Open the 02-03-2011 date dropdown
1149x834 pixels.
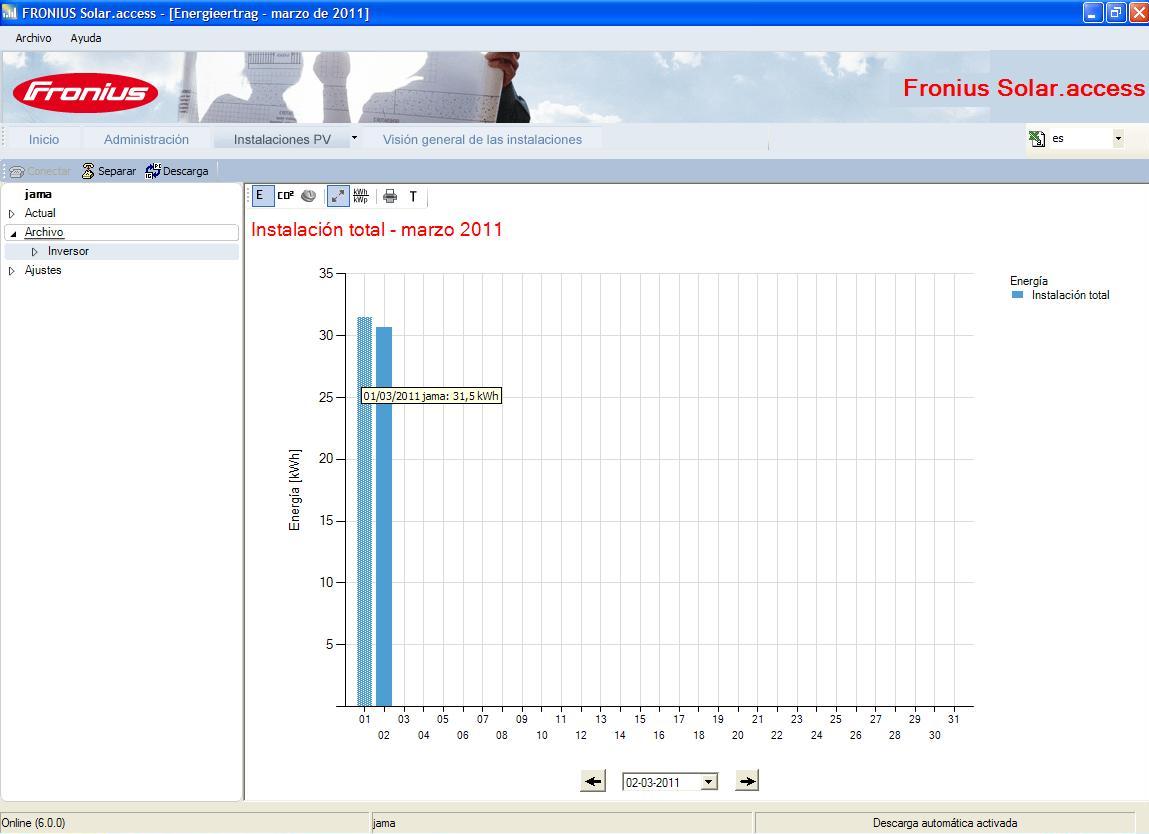click(708, 782)
